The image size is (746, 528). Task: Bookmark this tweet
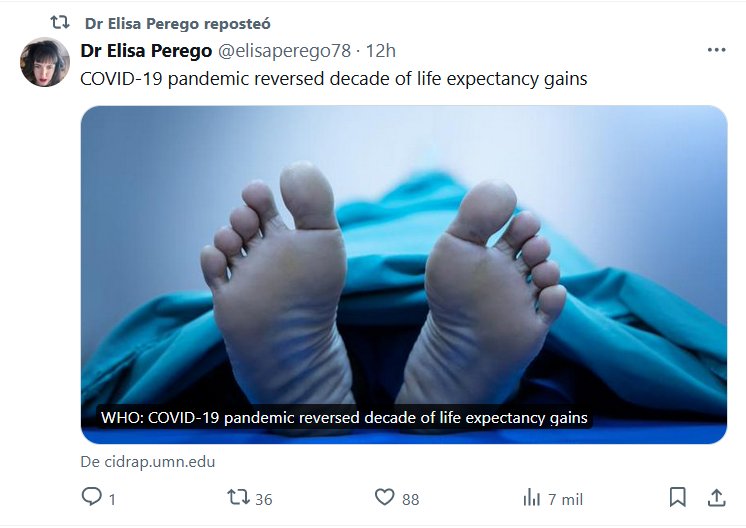(677, 498)
